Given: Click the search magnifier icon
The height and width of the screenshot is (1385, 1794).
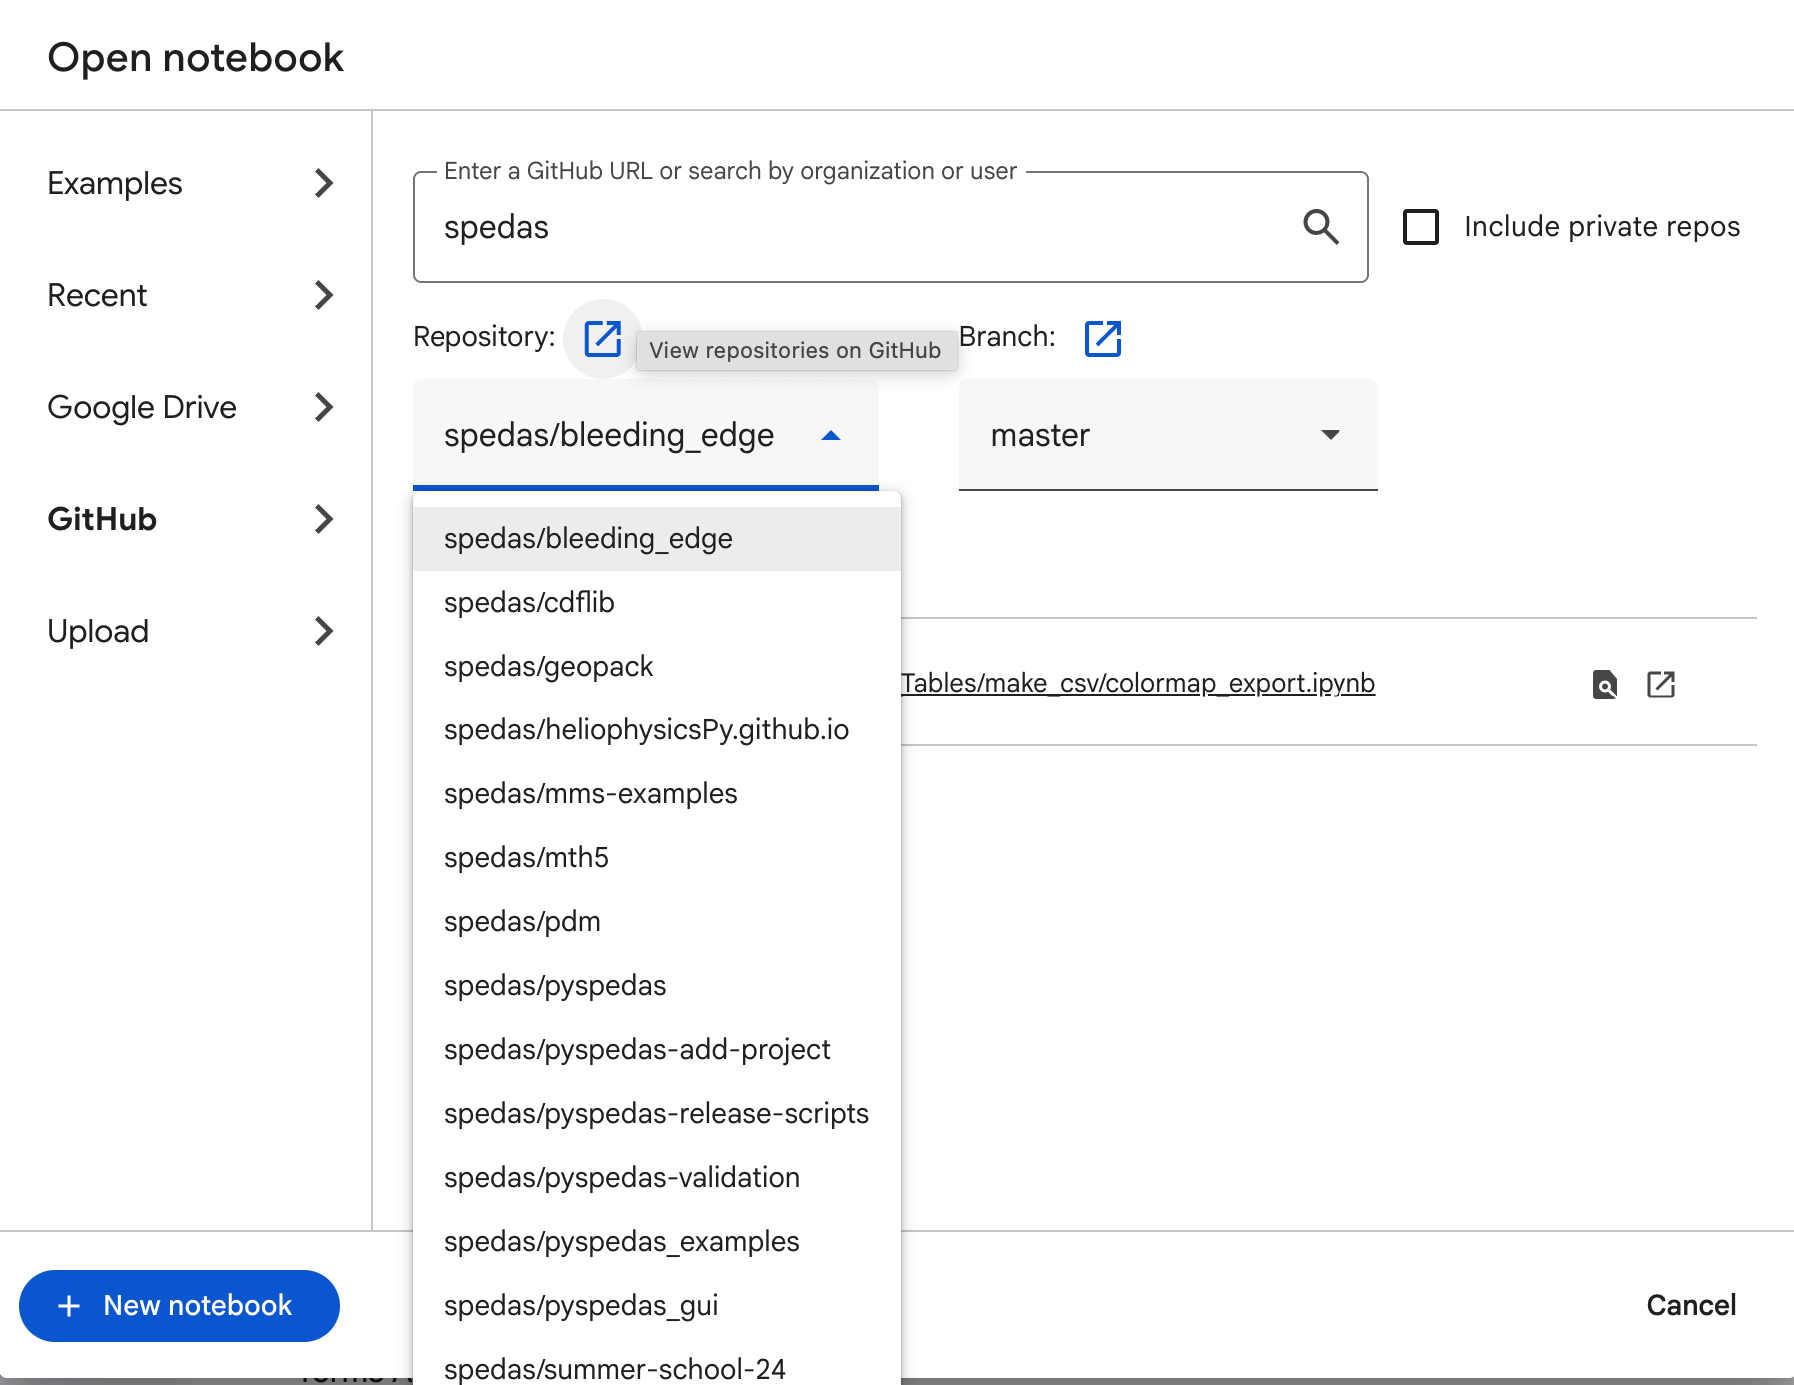Looking at the screenshot, I should [x=1321, y=227].
